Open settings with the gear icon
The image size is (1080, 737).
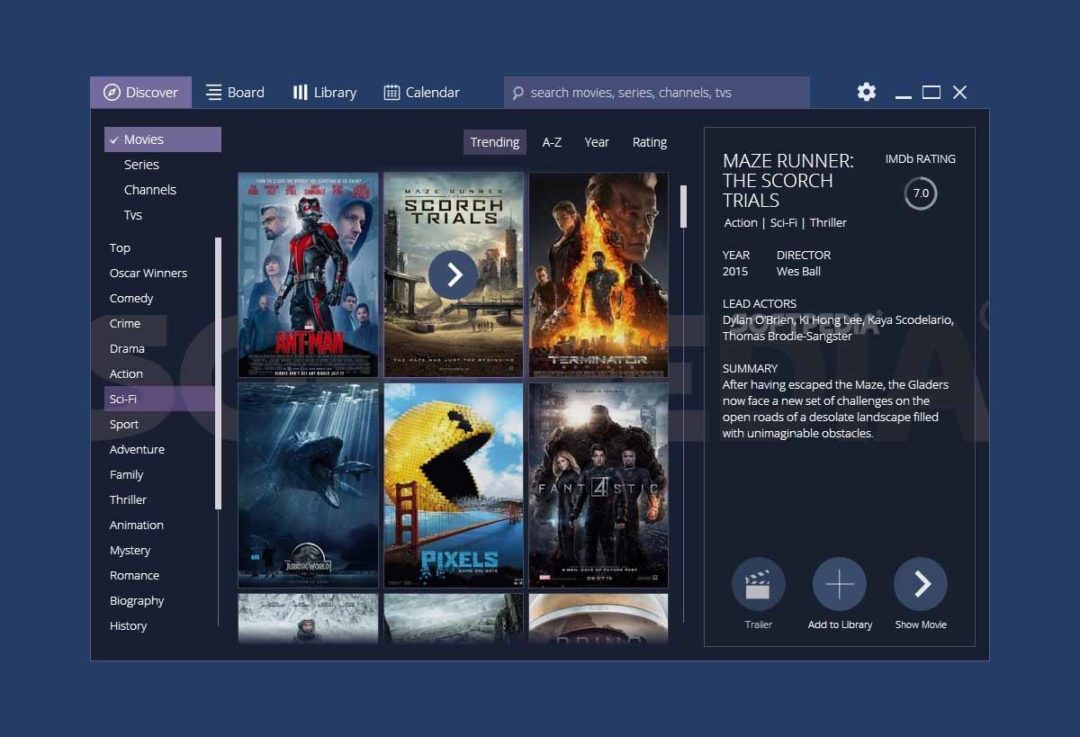[866, 92]
